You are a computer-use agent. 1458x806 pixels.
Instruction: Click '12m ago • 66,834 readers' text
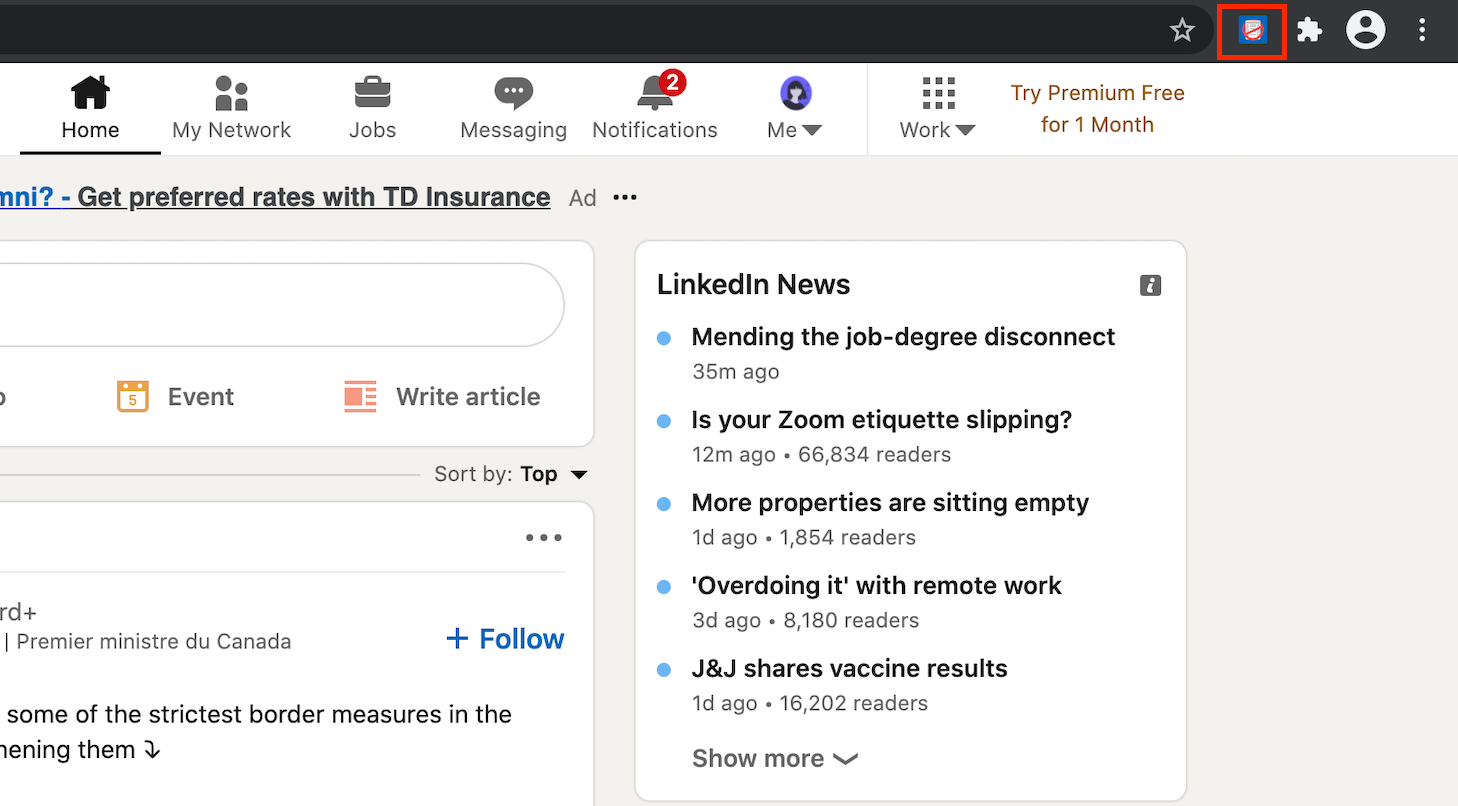point(821,455)
